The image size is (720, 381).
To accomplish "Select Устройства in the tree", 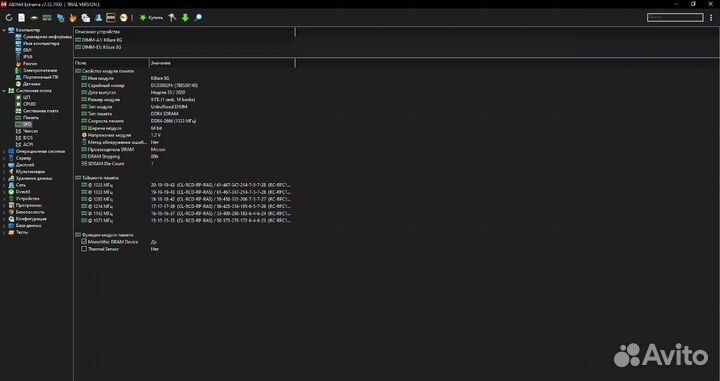I will (x=27, y=199).
